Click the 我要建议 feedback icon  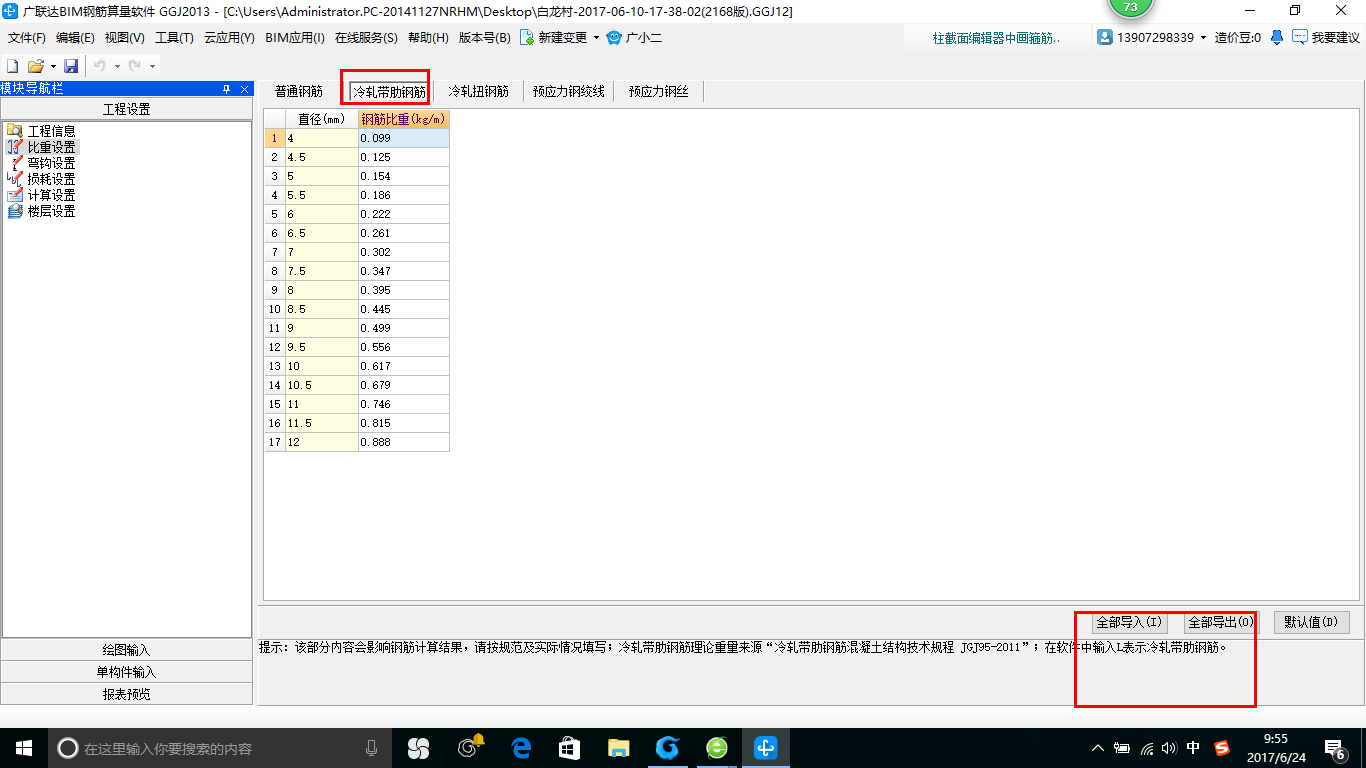pos(1299,37)
